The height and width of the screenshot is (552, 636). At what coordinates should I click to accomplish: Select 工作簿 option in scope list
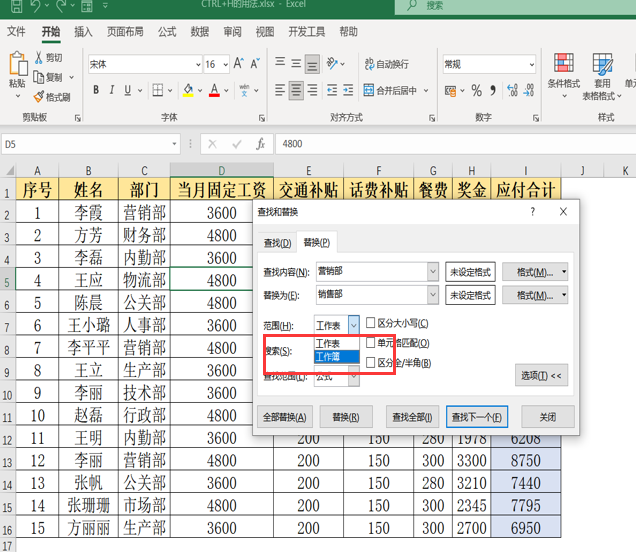(x=337, y=357)
